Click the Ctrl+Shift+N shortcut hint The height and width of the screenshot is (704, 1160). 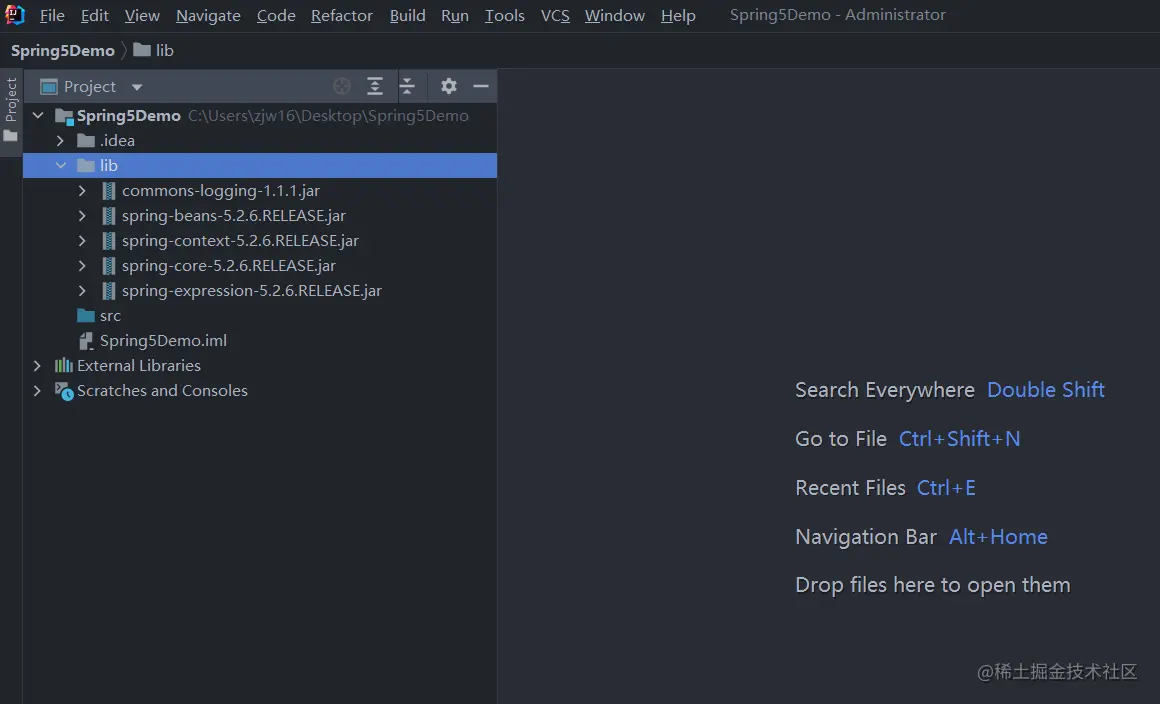click(x=960, y=439)
